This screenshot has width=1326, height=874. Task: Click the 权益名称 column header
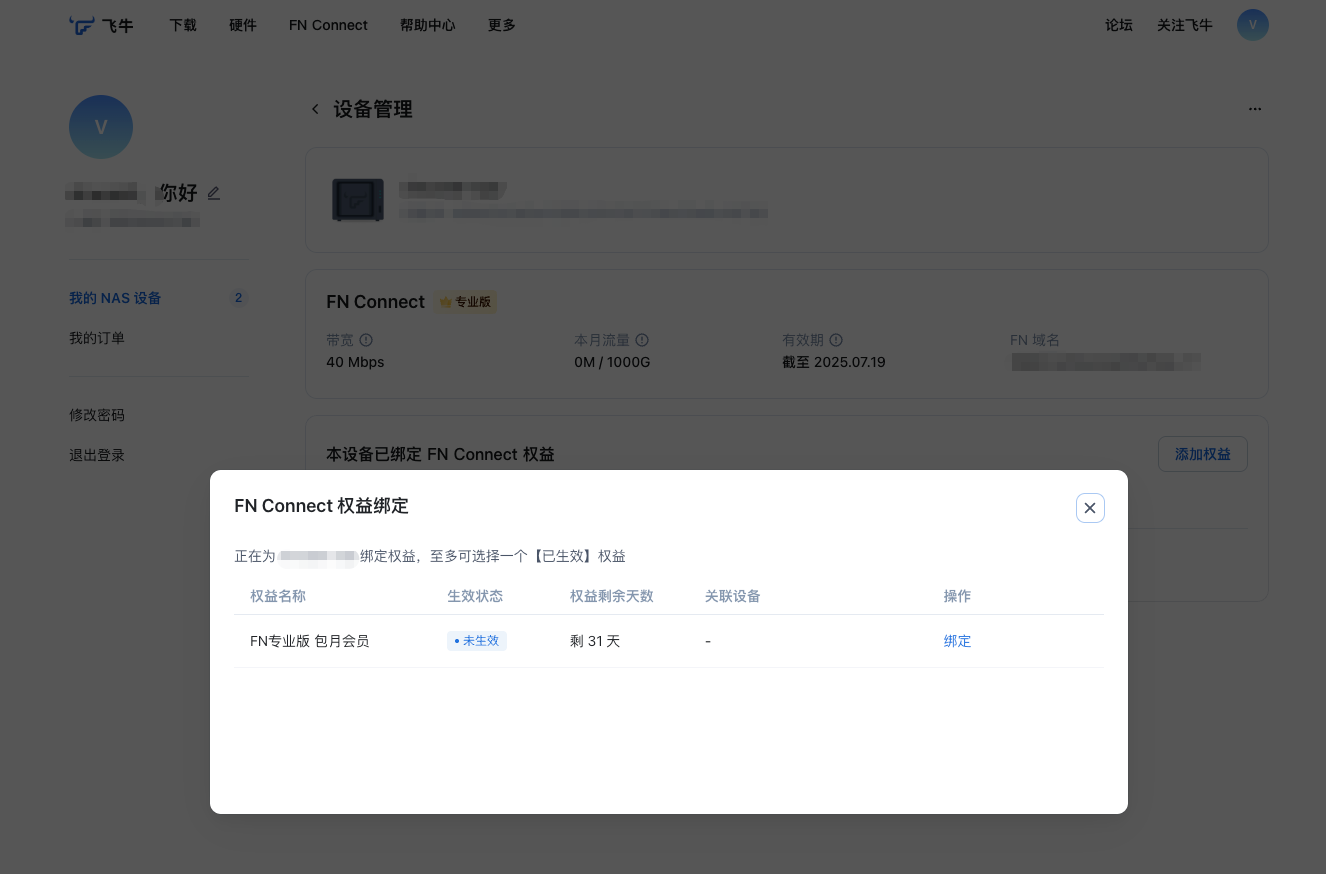click(x=278, y=596)
